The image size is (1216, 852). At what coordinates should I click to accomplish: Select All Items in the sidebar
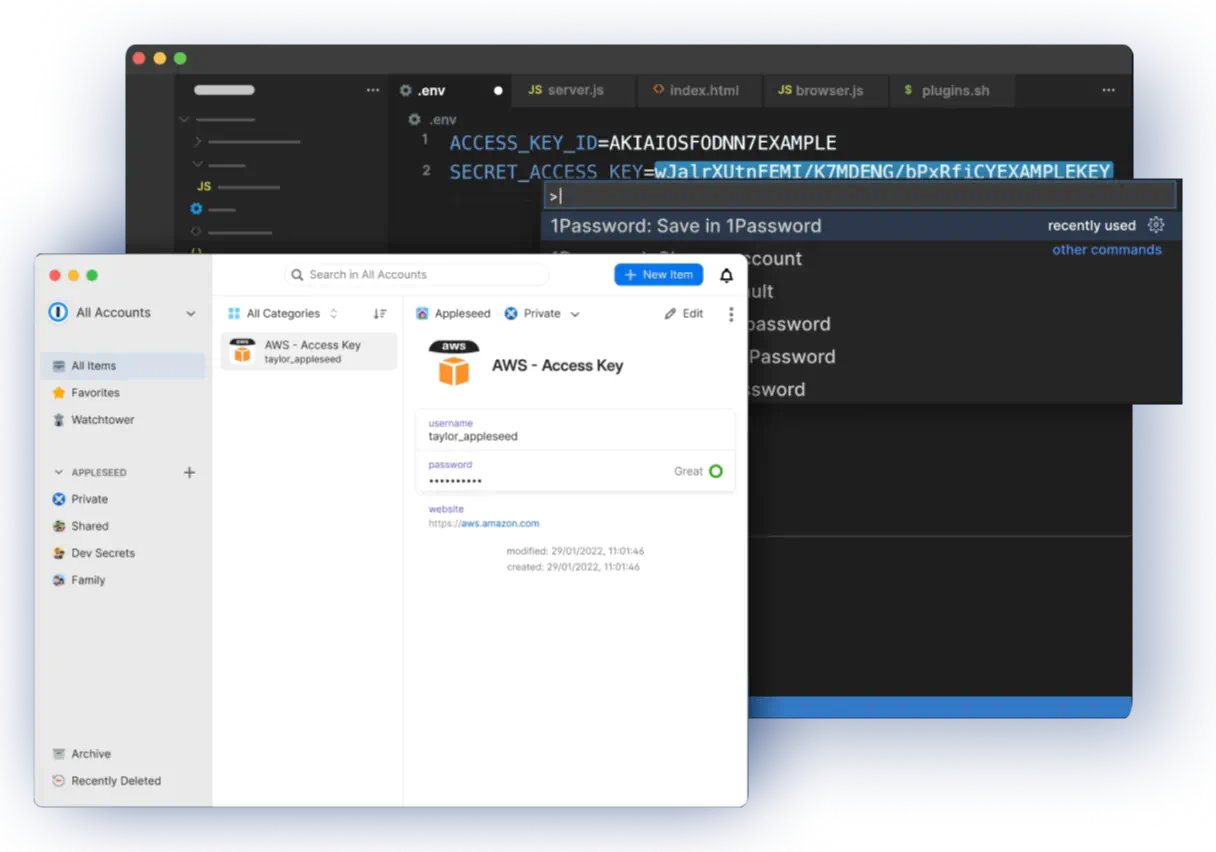(x=124, y=366)
